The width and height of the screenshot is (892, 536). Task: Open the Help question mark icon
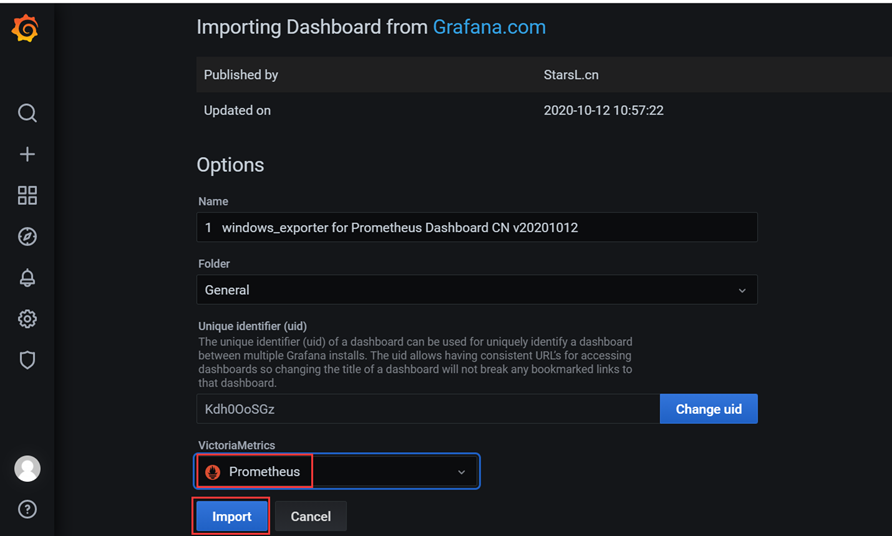pyautogui.click(x=27, y=509)
